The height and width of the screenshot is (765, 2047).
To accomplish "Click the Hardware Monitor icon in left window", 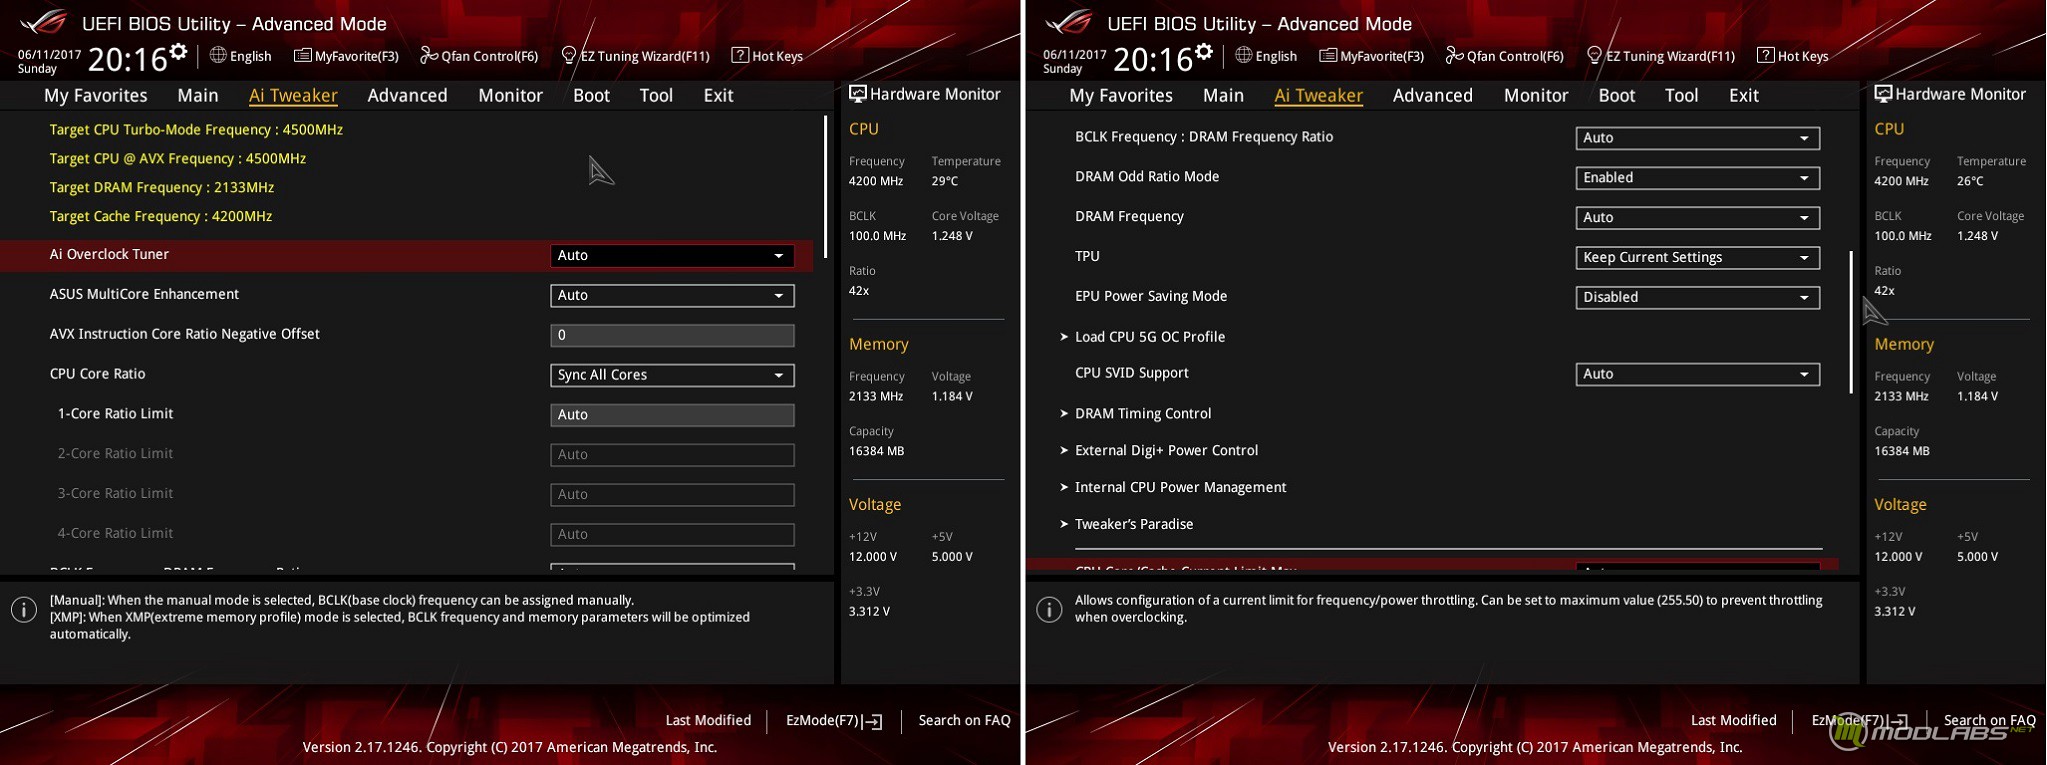I will (x=857, y=94).
